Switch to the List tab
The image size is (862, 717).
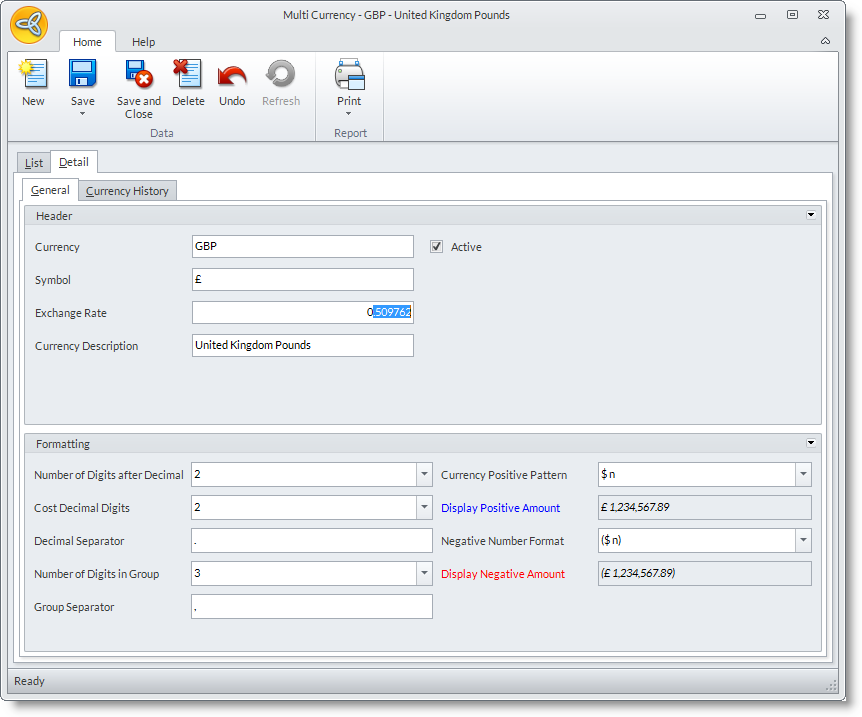[34, 163]
